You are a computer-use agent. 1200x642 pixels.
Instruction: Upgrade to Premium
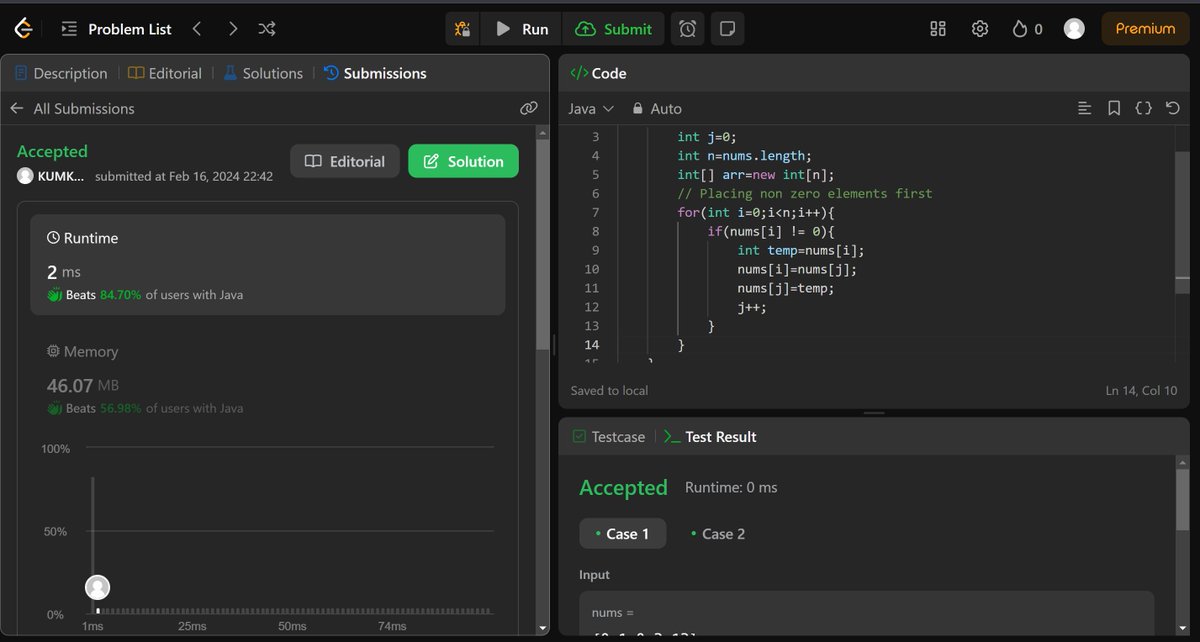(1144, 28)
